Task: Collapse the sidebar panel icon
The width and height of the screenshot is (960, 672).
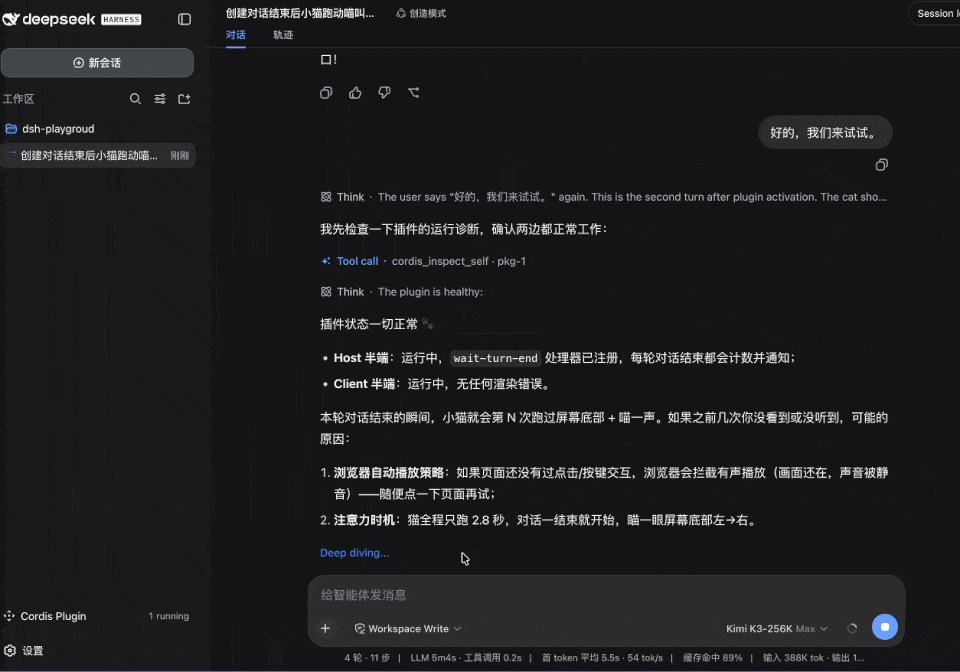Action: pyautogui.click(x=184, y=20)
